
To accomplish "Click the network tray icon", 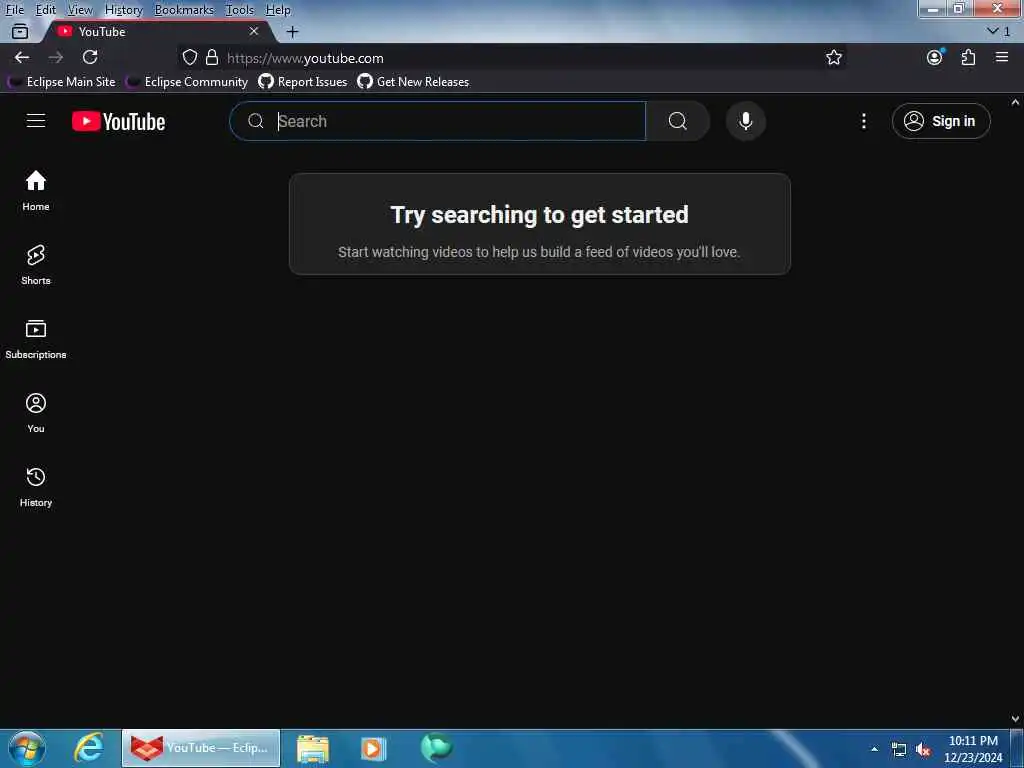I will point(899,750).
